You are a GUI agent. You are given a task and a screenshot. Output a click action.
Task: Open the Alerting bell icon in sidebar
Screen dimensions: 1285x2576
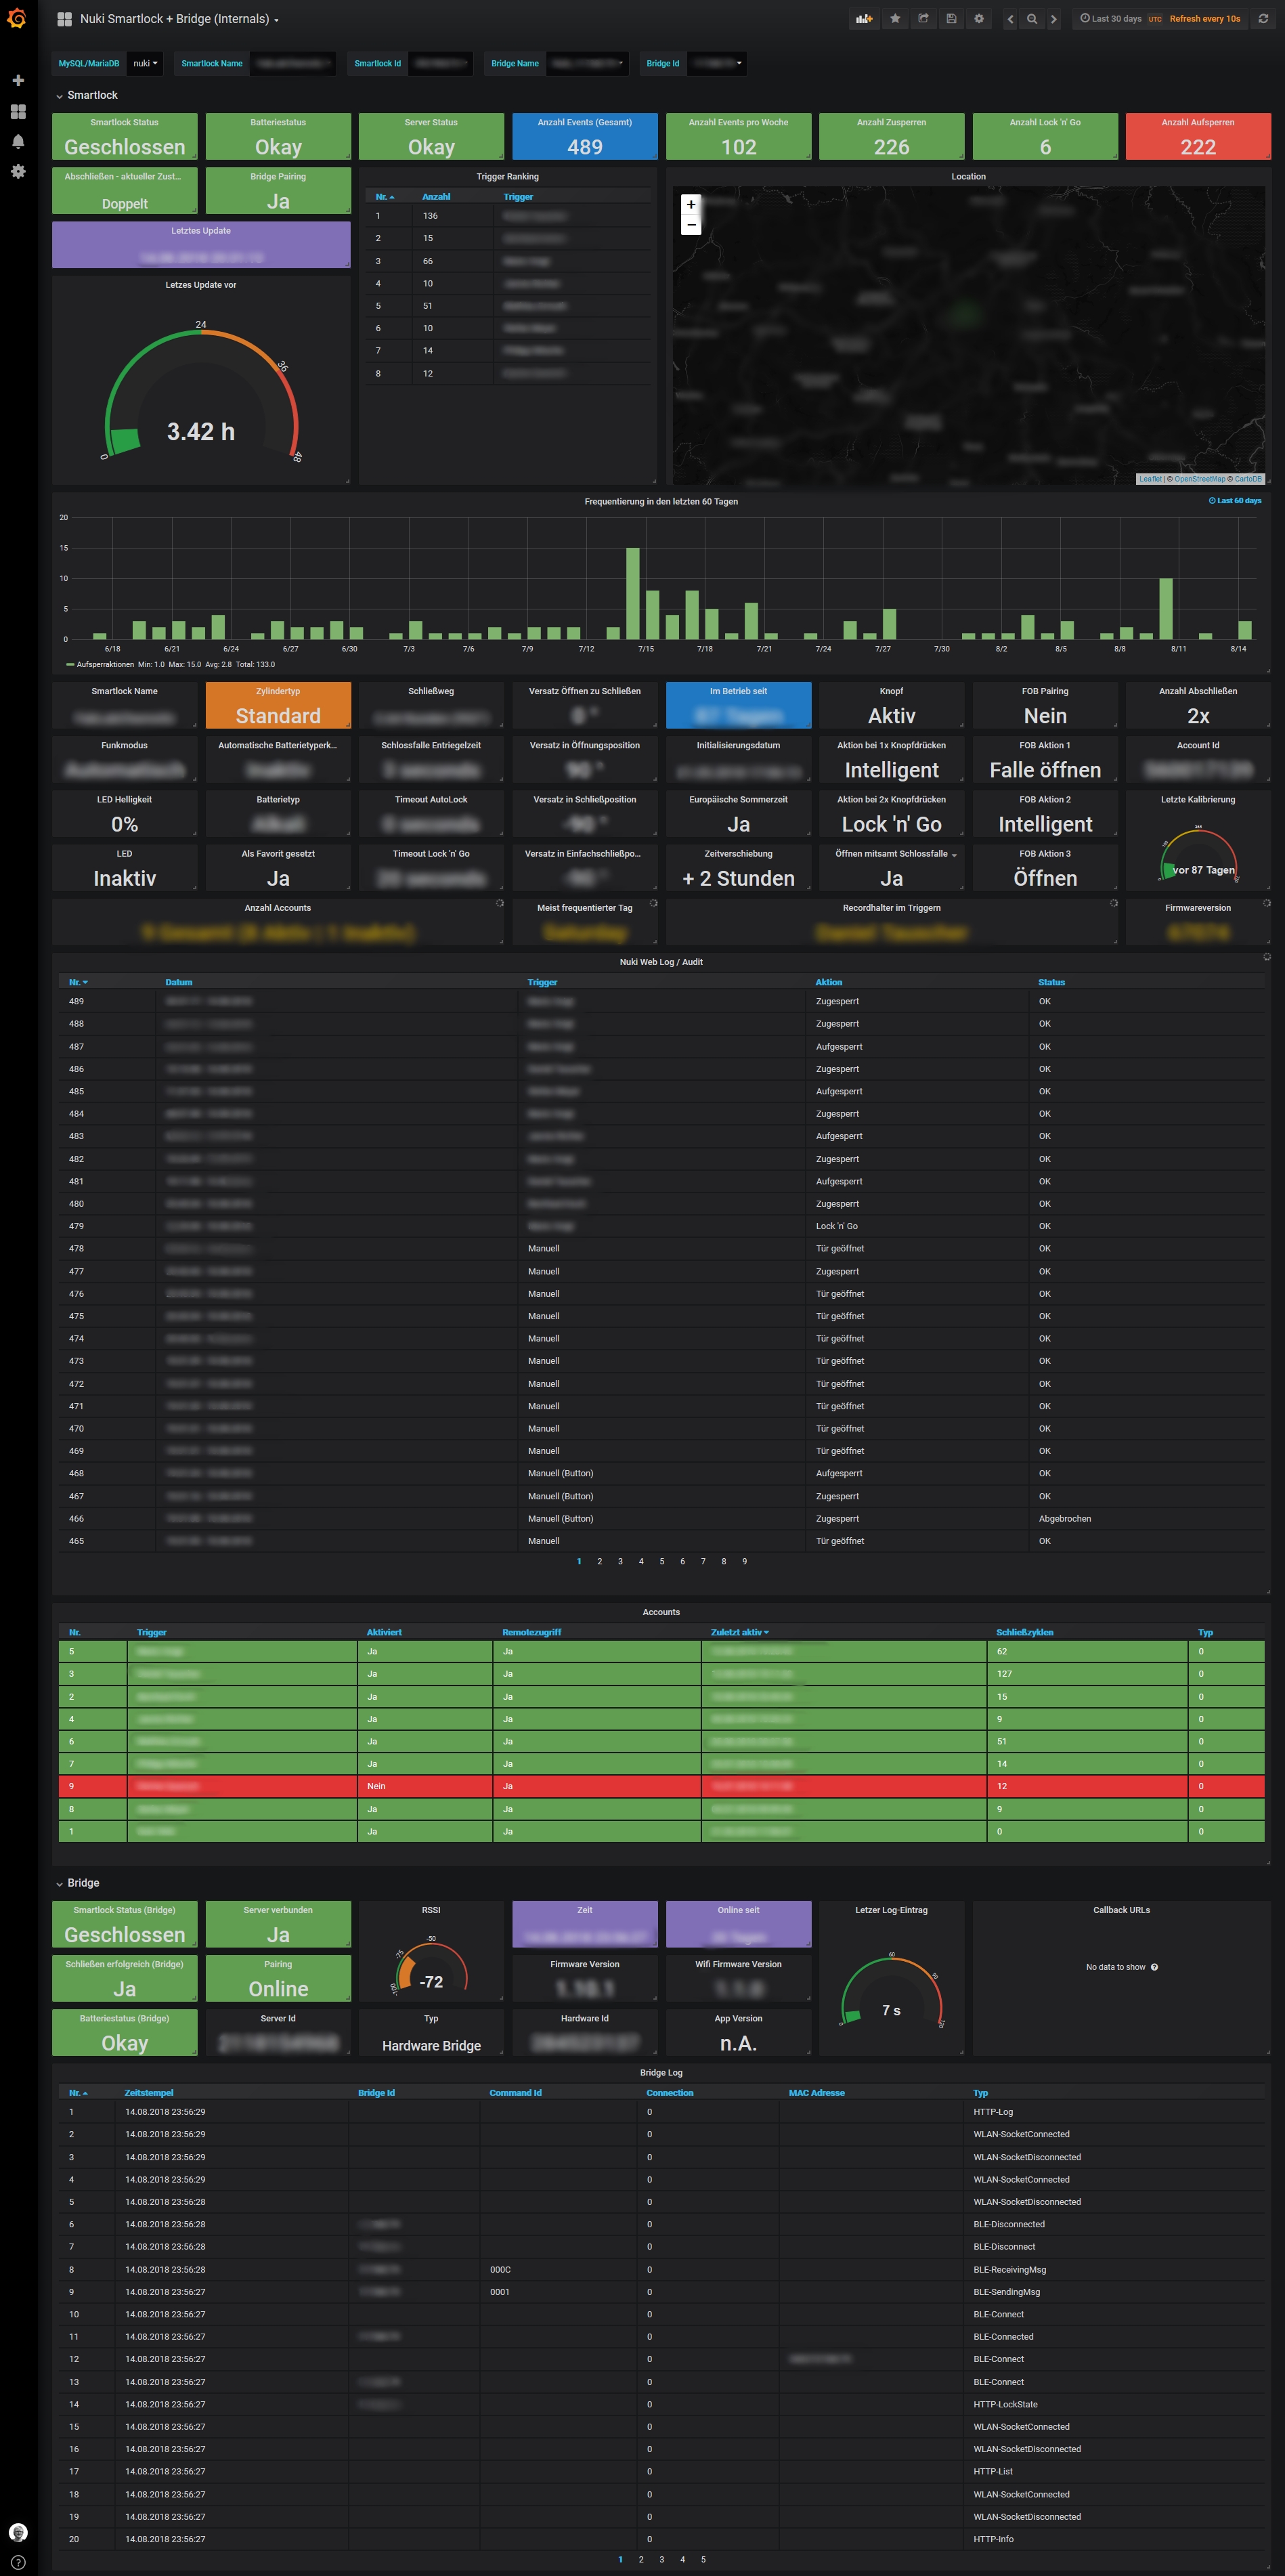tap(18, 141)
